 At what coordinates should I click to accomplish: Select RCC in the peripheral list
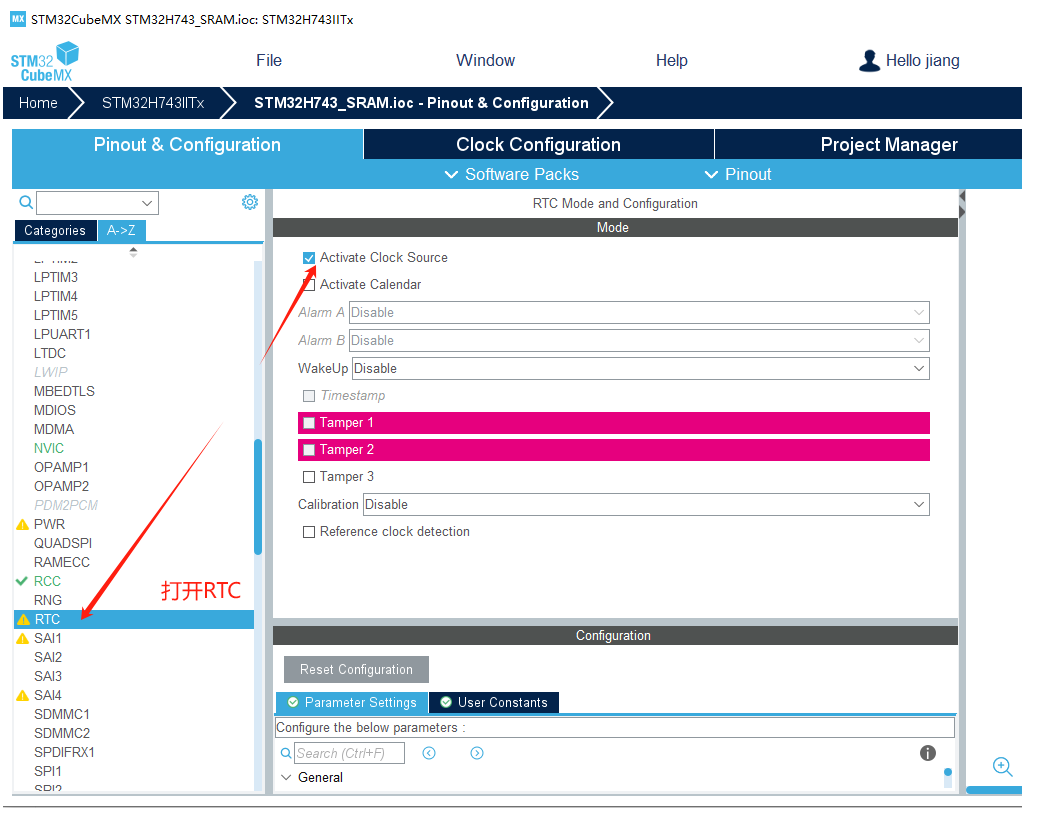tap(47, 581)
